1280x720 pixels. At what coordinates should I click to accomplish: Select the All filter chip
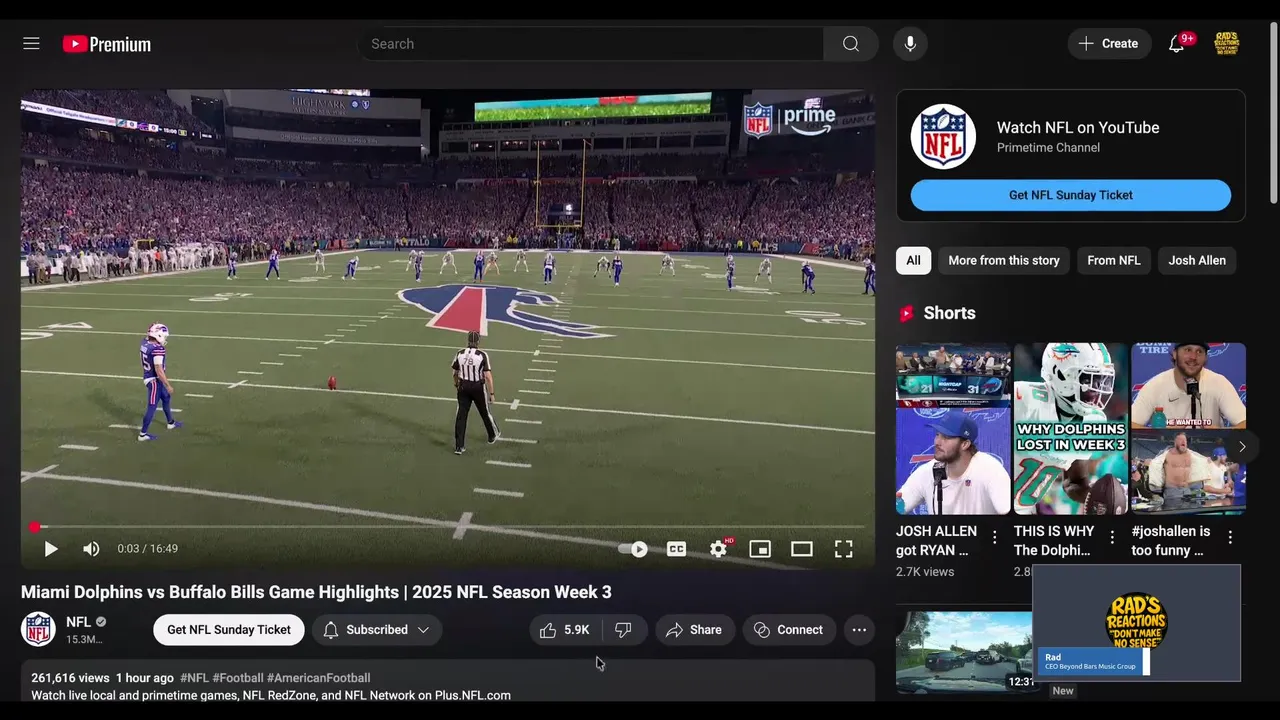point(913,260)
